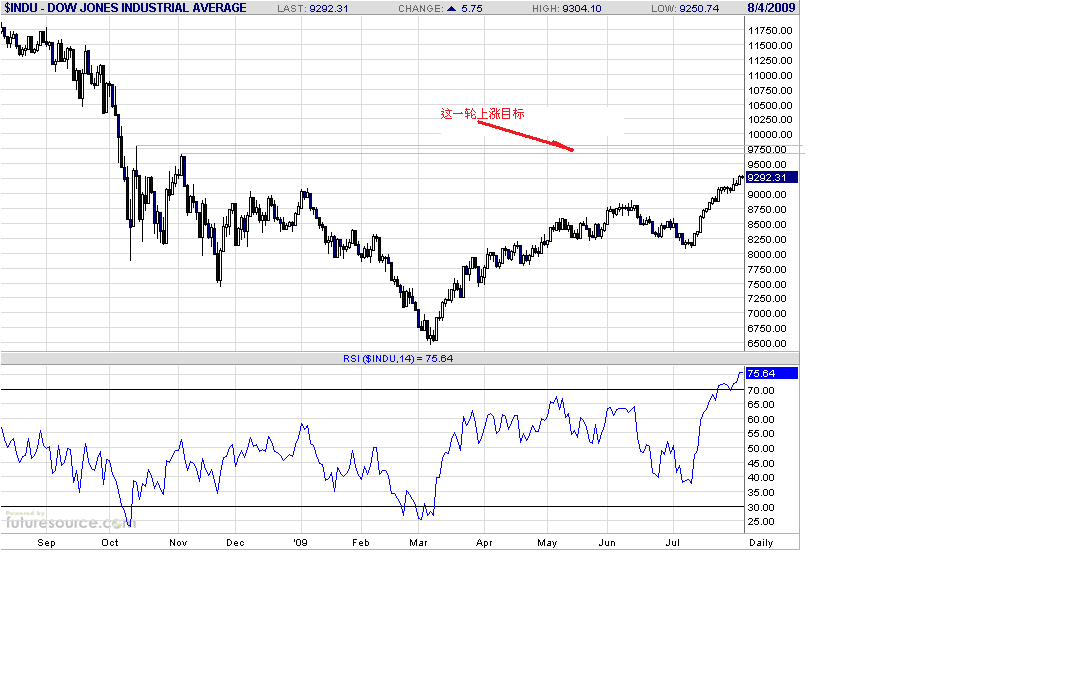1072x688 pixels.
Task: Click the Nov month label
Action: point(178,543)
